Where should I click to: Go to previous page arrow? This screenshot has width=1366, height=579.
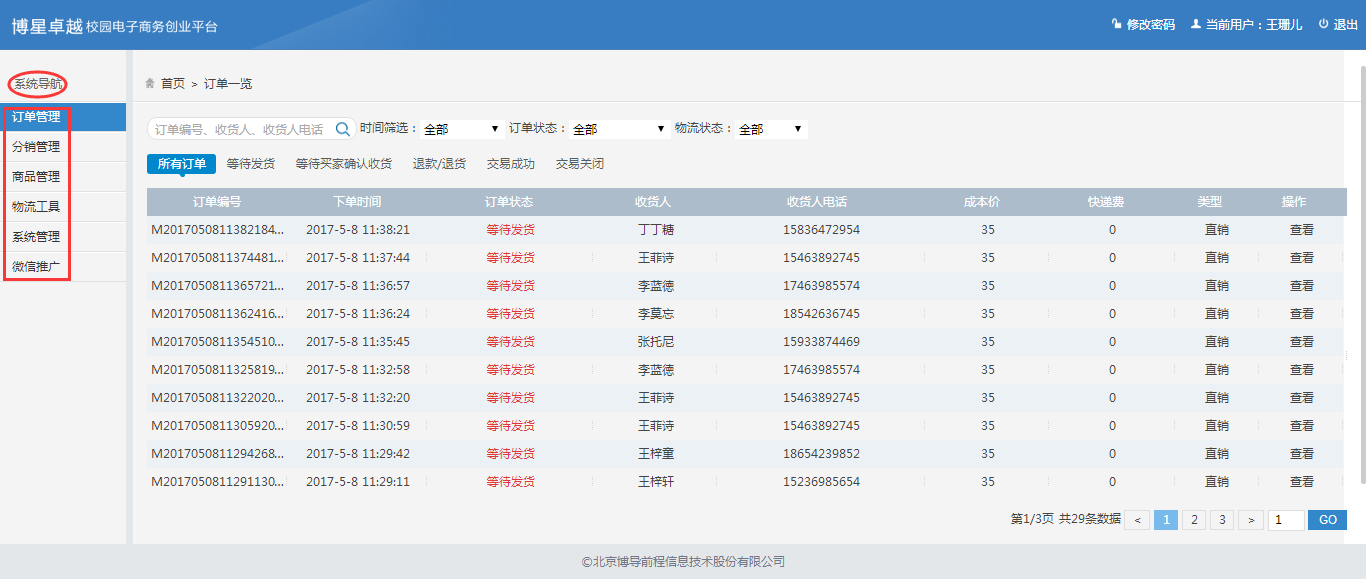(x=1136, y=520)
